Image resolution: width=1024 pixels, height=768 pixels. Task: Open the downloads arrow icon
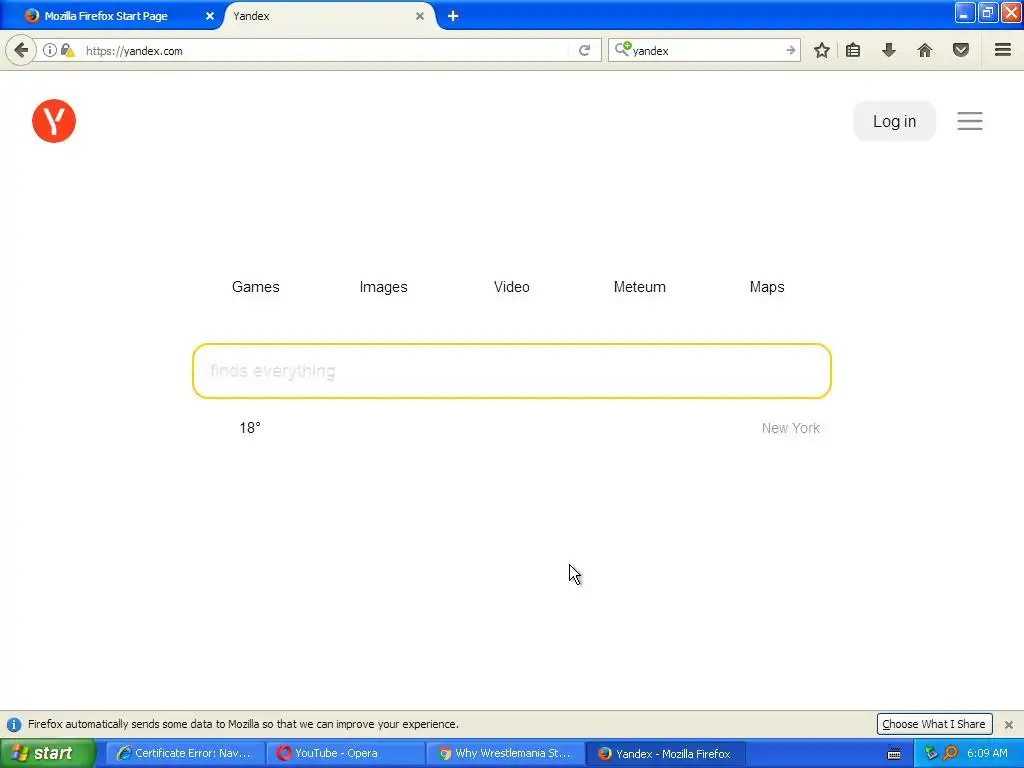(889, 50)
